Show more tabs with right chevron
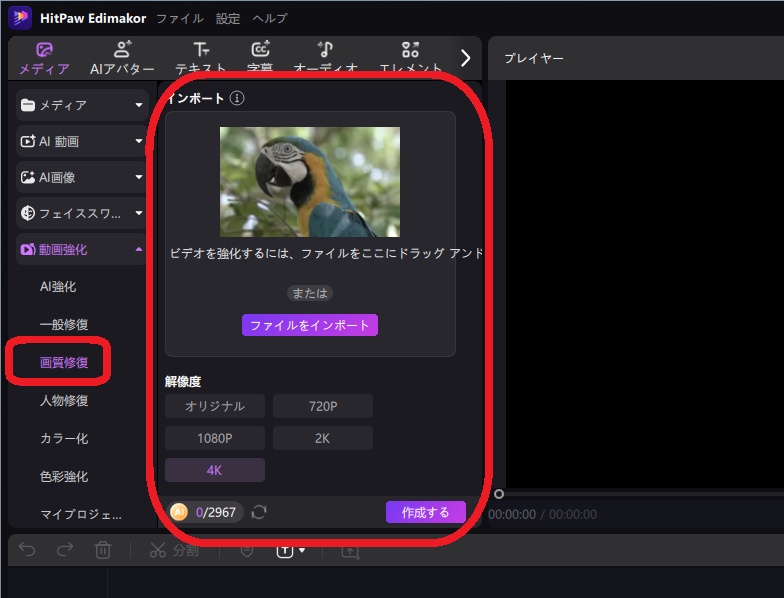 [x=466, y=58]
